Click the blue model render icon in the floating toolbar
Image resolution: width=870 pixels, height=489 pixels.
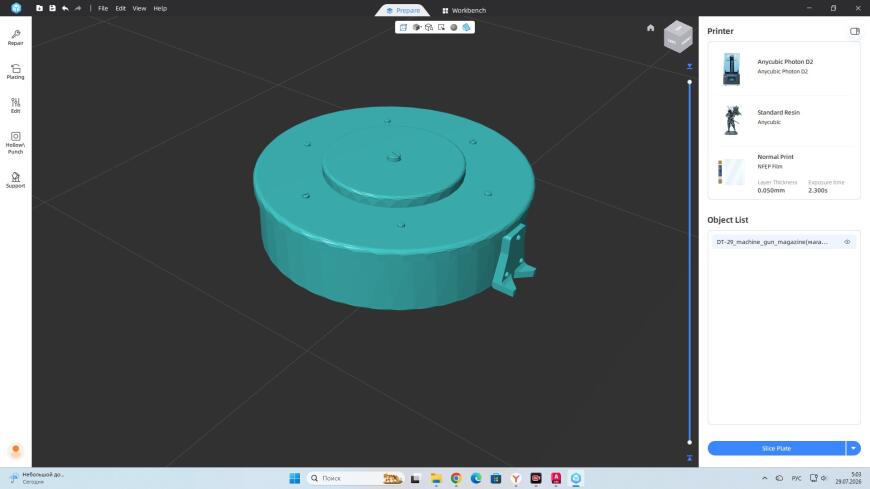pyautogui.click(x=467, y=27)
